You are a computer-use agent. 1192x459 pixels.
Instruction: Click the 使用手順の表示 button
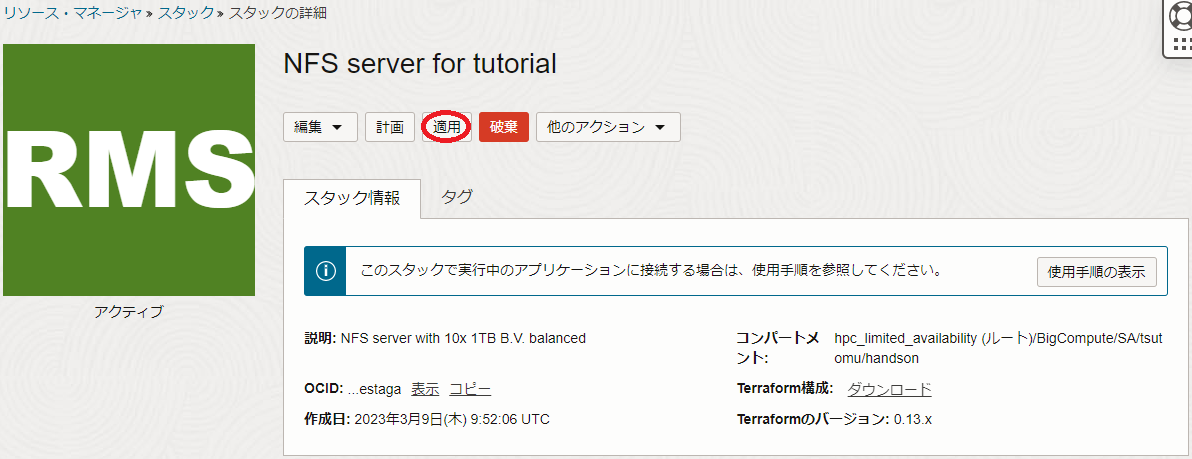coord(1096,271)
